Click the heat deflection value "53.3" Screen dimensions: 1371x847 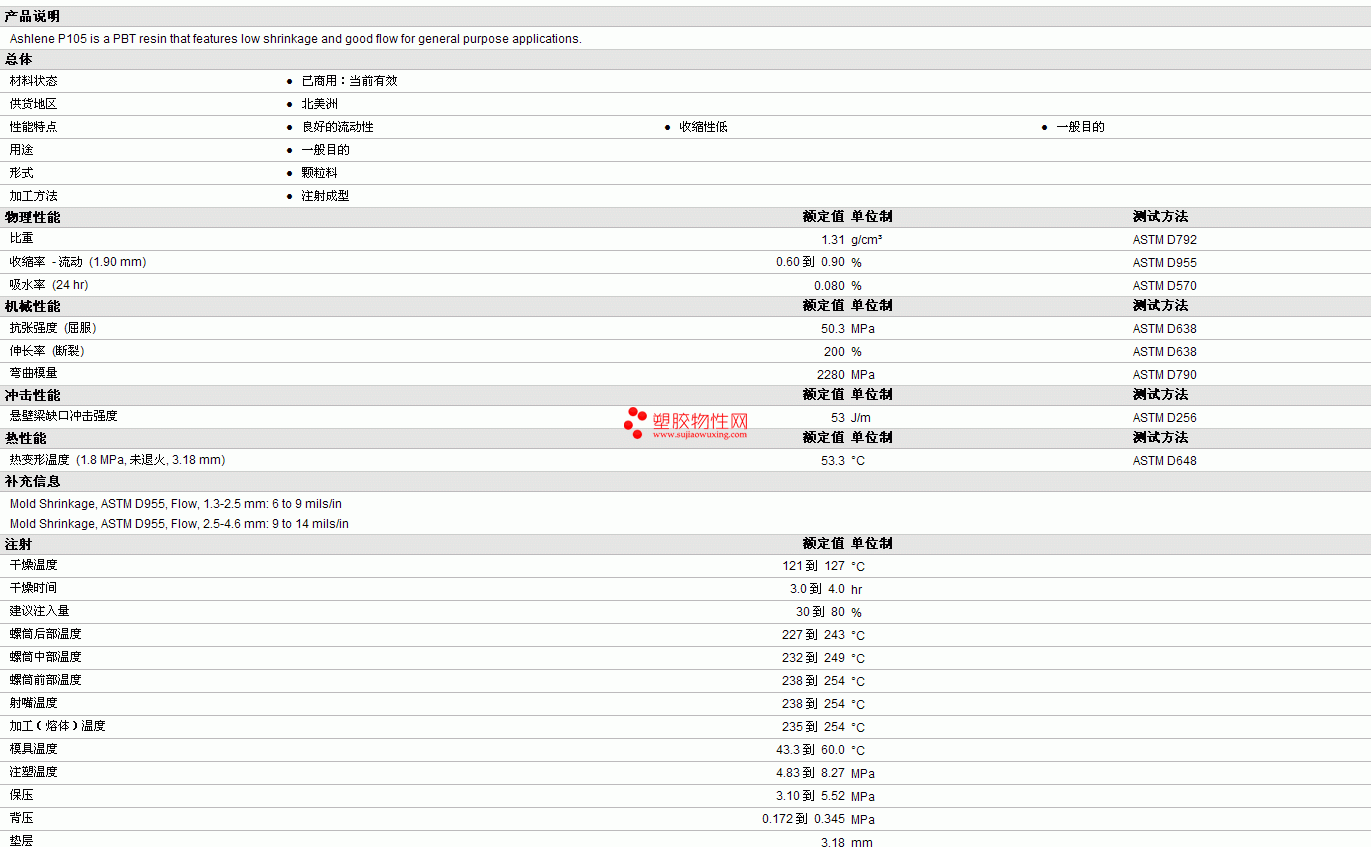[x=833, y=461]
